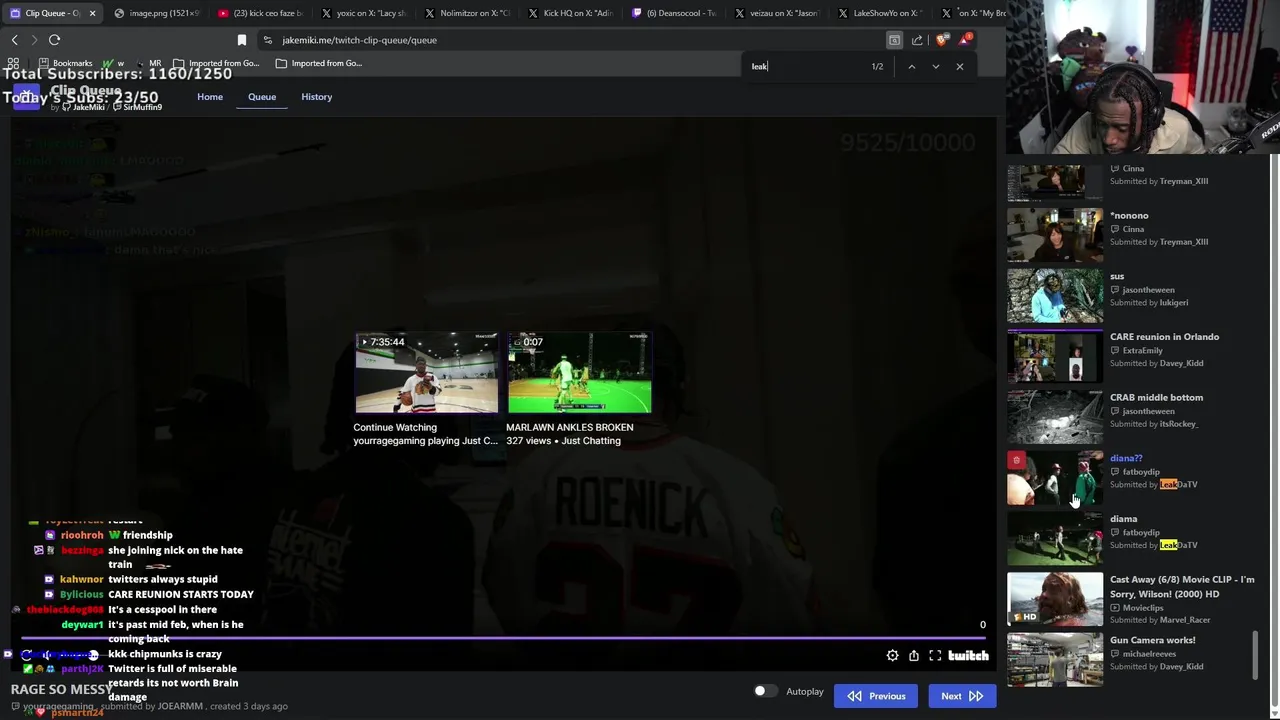Image resolution: width=1280 pixels, height=720 pixels.
Task: Switch to the image.png browser tab
Action: click(157, 13)
